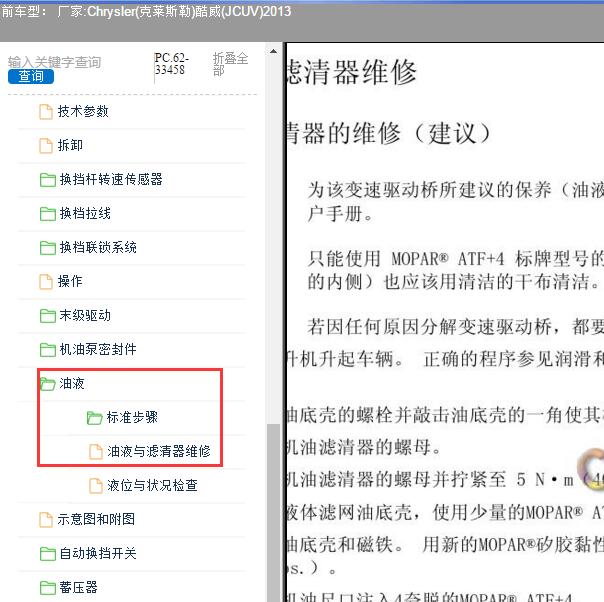604x602 pixels.
Task: Expand the 换档联锁系统 folder icon
Action: click(x=47, y=248)
